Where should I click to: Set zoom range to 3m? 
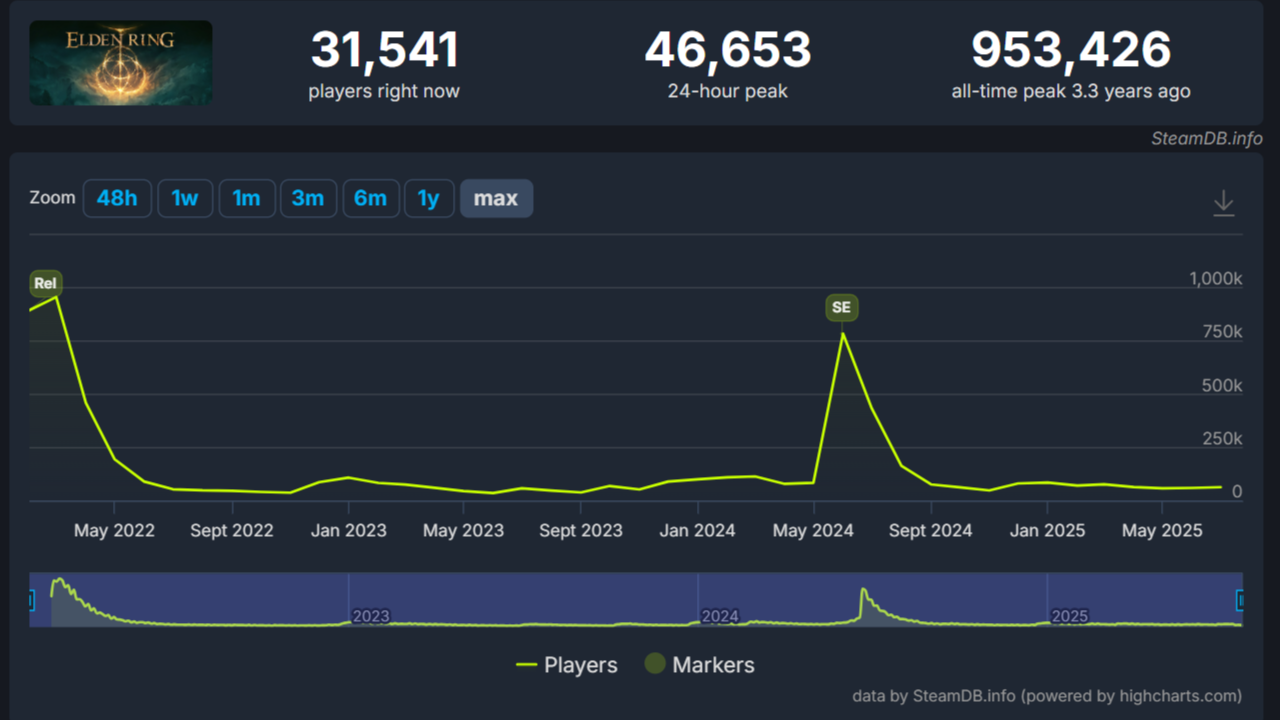tap(308, 198)
